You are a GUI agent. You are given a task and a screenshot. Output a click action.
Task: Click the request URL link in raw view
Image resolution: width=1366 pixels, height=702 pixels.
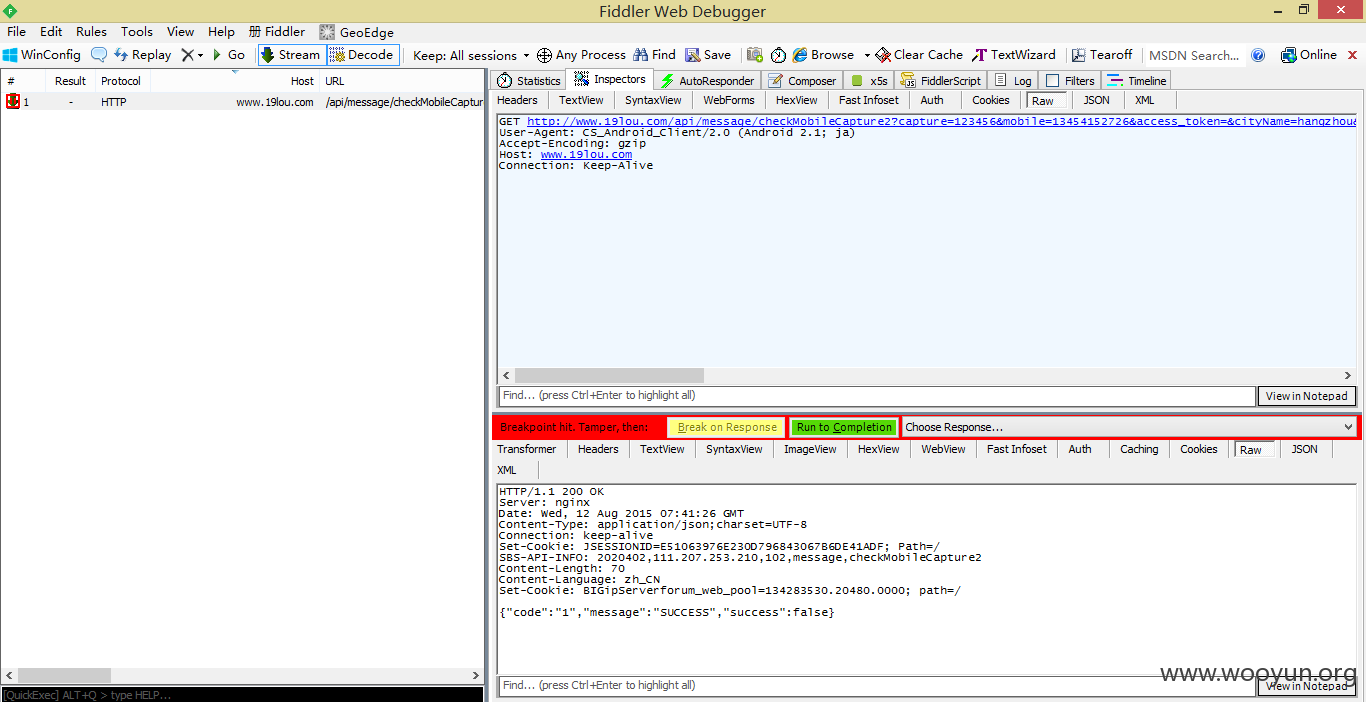pos(942,121)
